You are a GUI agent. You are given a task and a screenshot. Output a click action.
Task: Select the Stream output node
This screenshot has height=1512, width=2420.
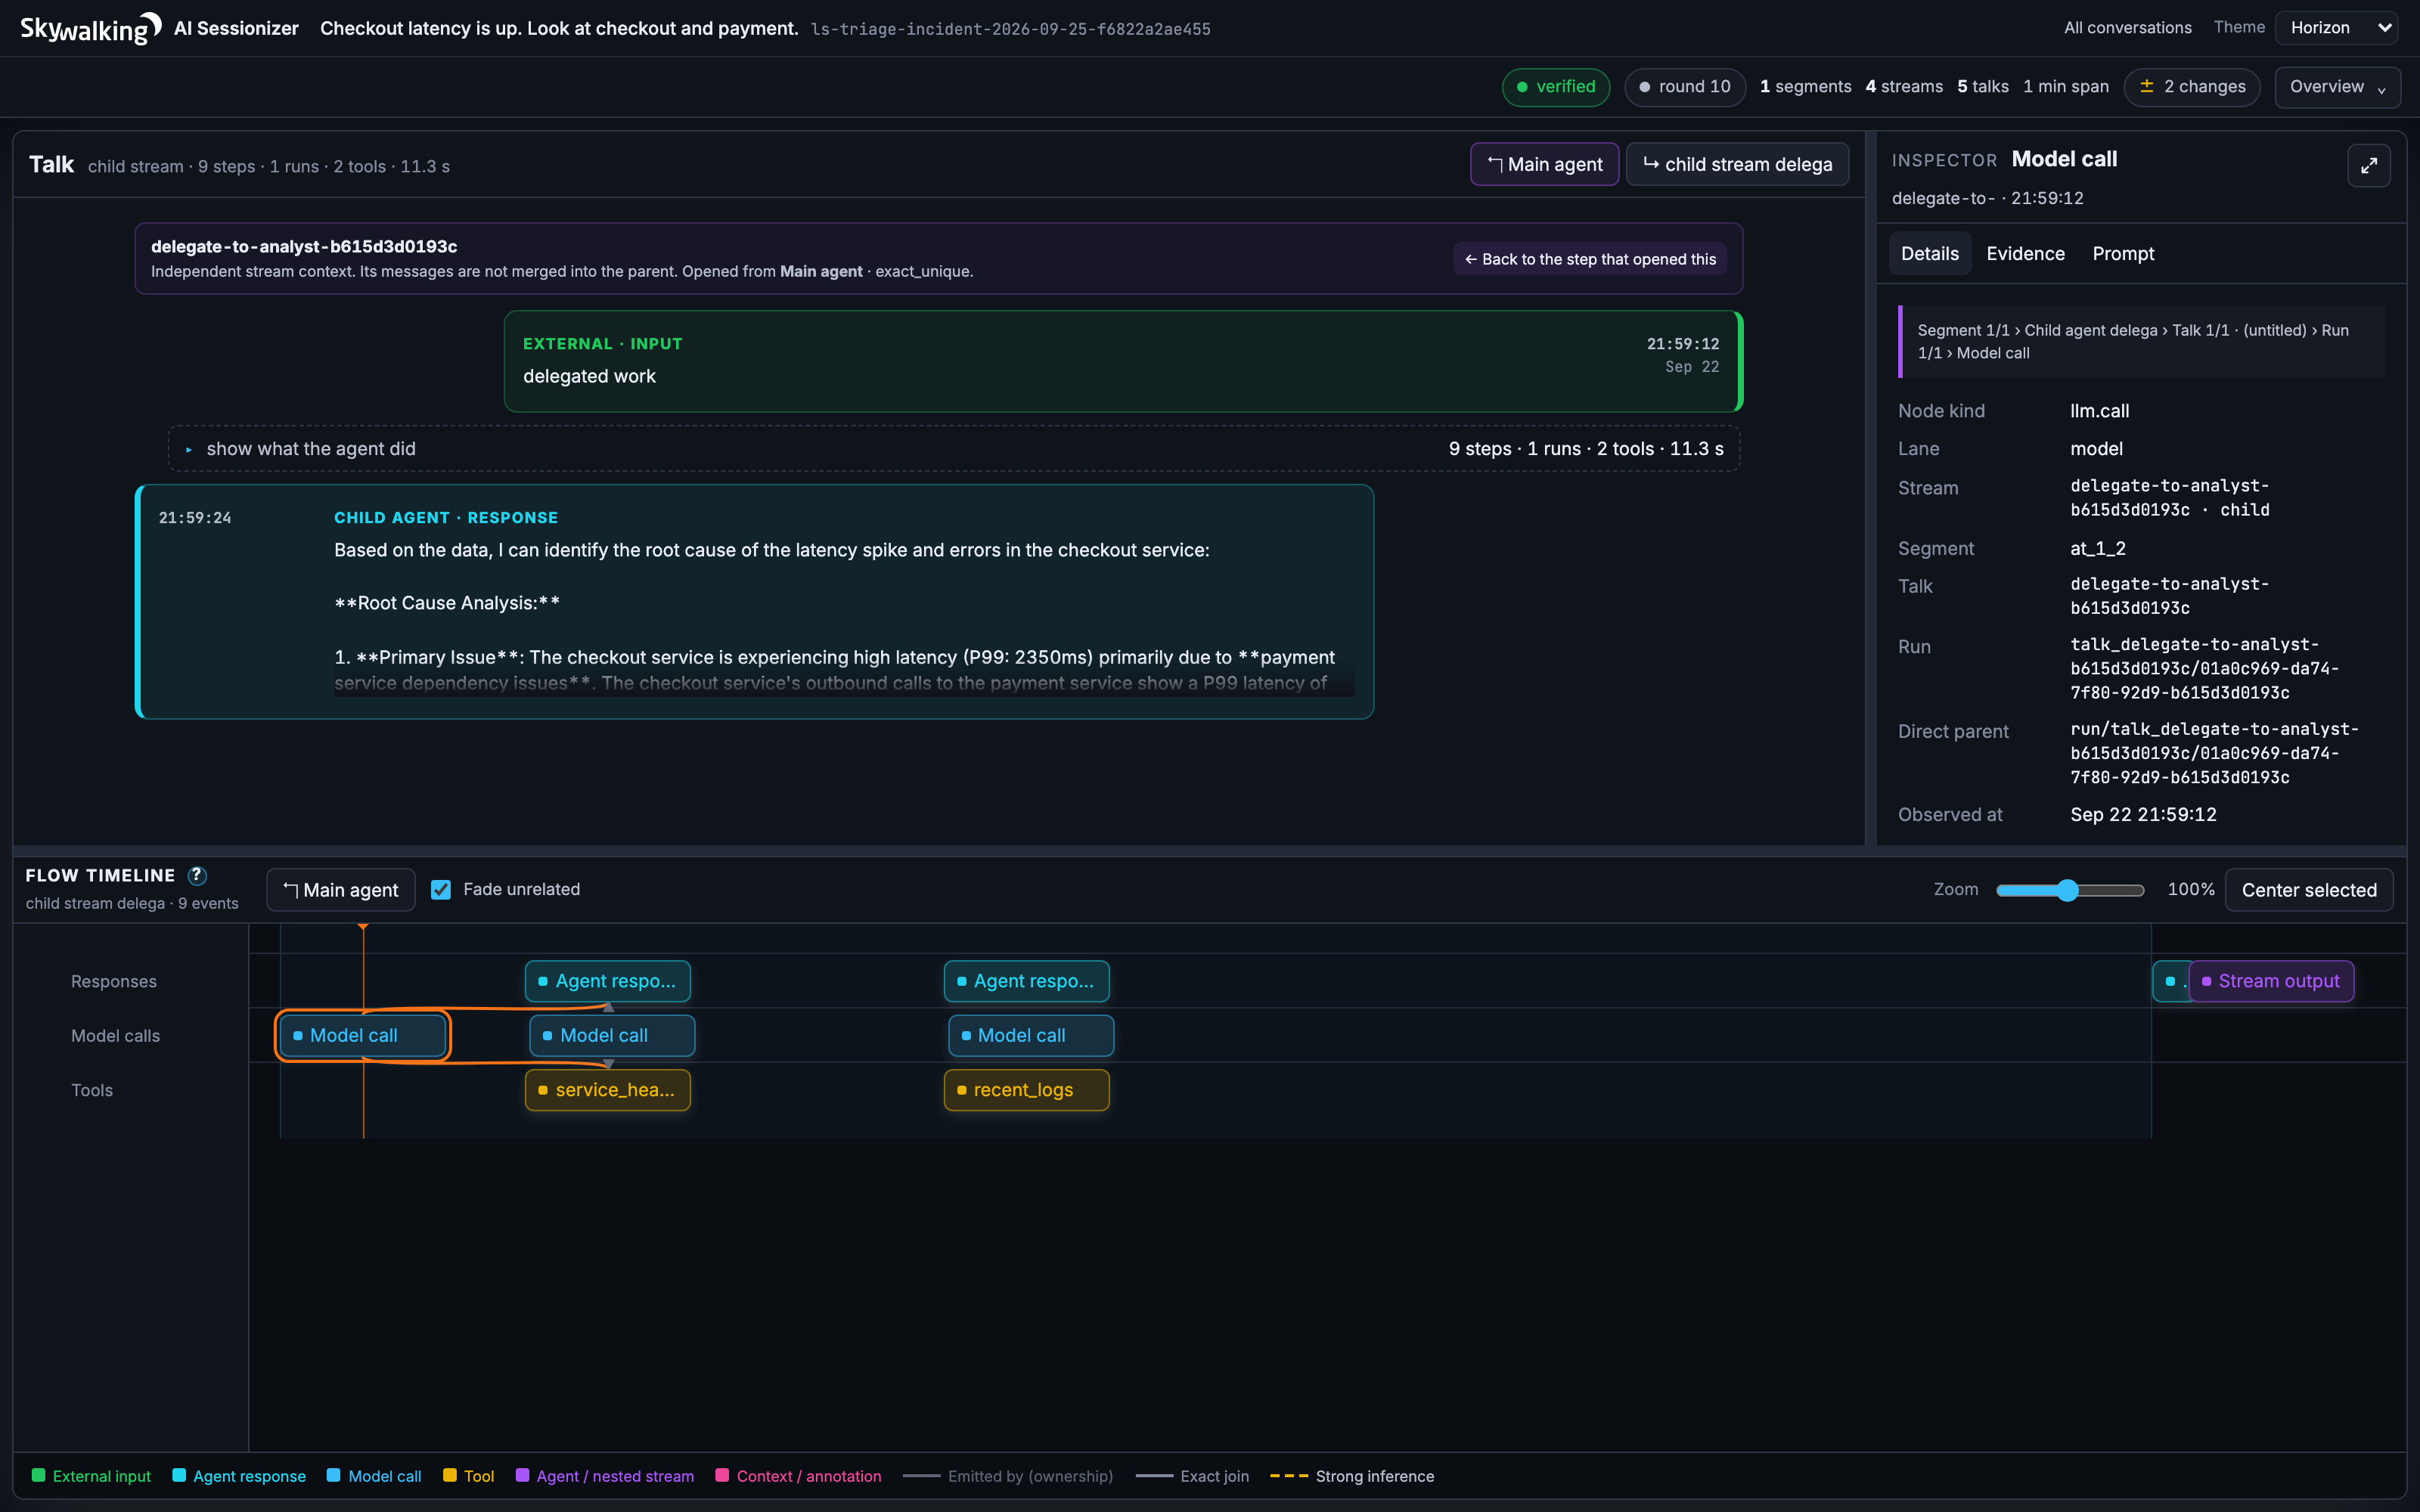[x=2271, y=981]
